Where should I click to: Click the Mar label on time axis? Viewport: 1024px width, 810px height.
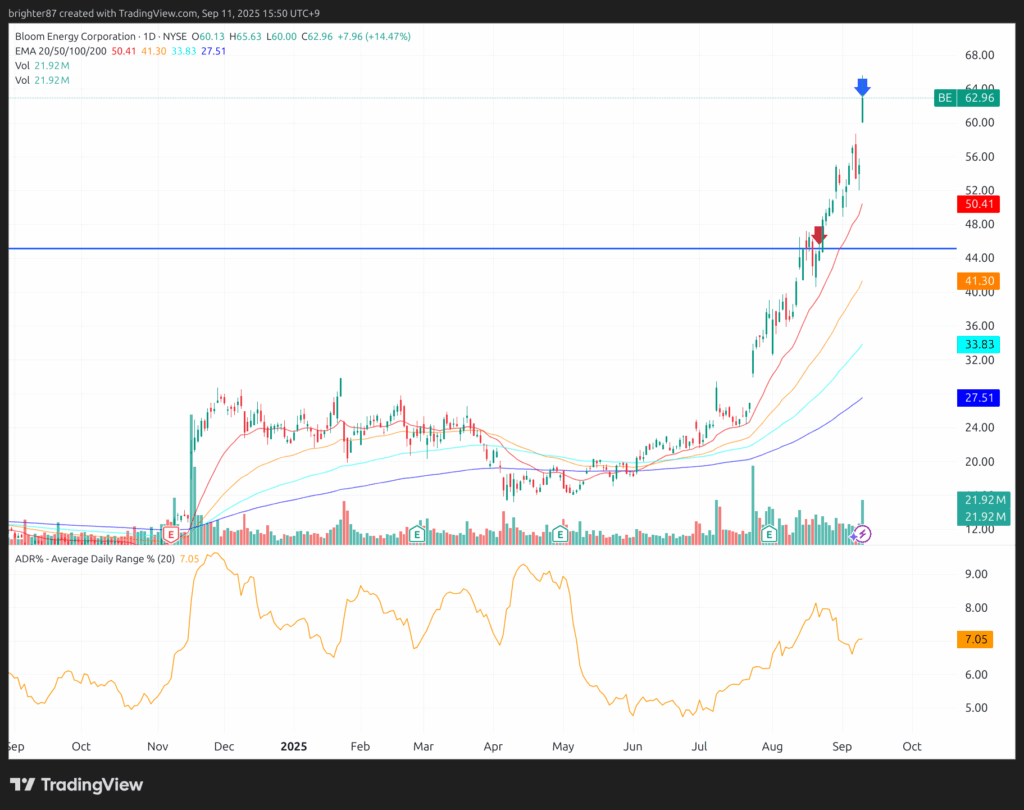coord(423,746)
